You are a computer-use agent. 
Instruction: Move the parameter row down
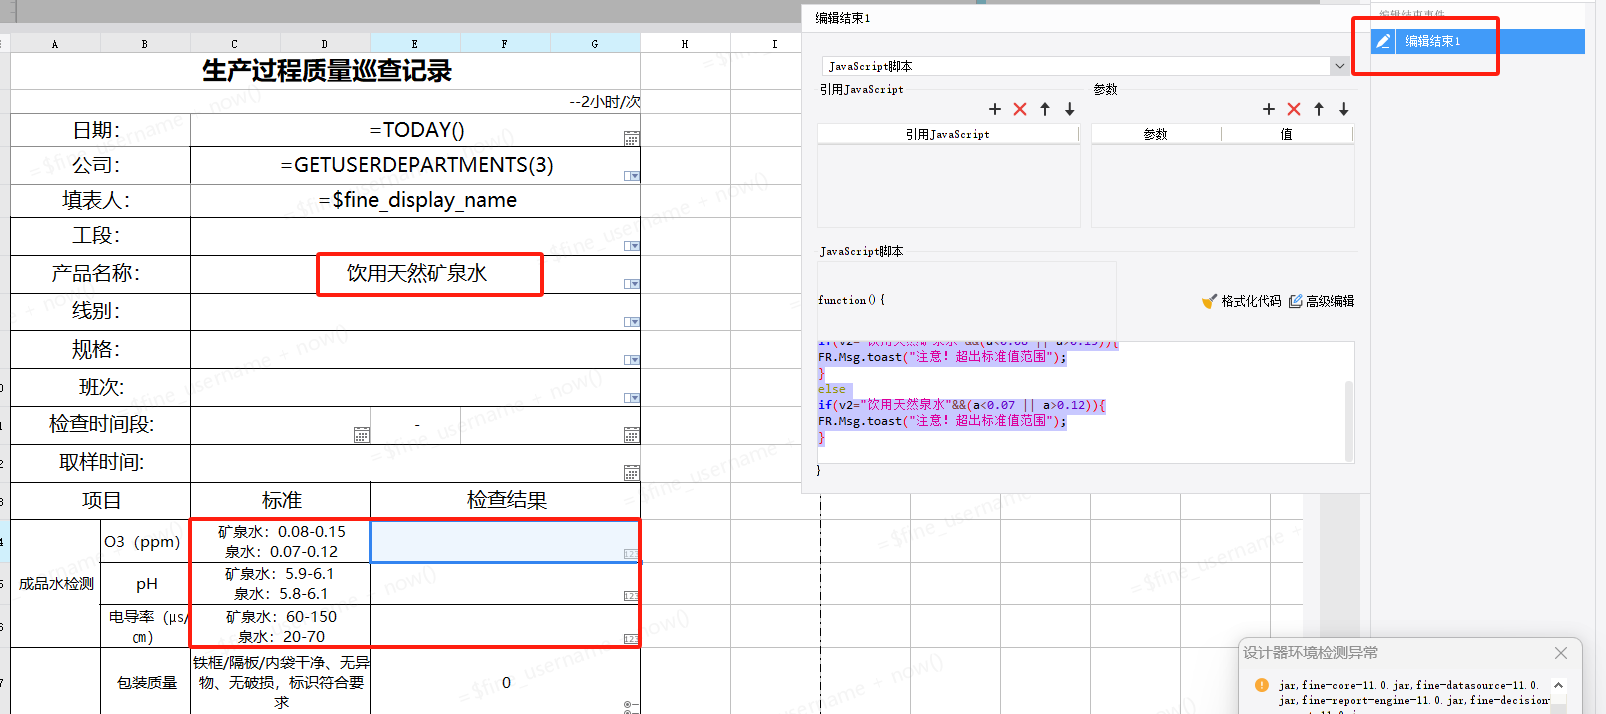[1344, 109]
